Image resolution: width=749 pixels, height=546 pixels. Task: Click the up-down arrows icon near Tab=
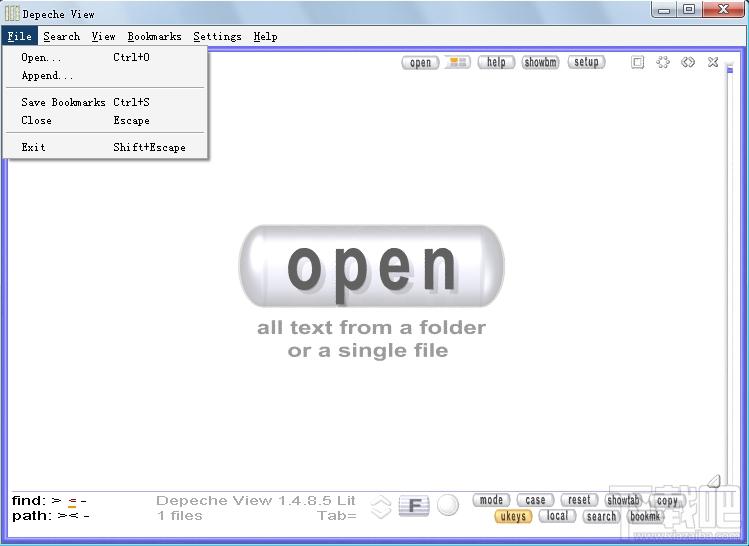coord(381,507)
